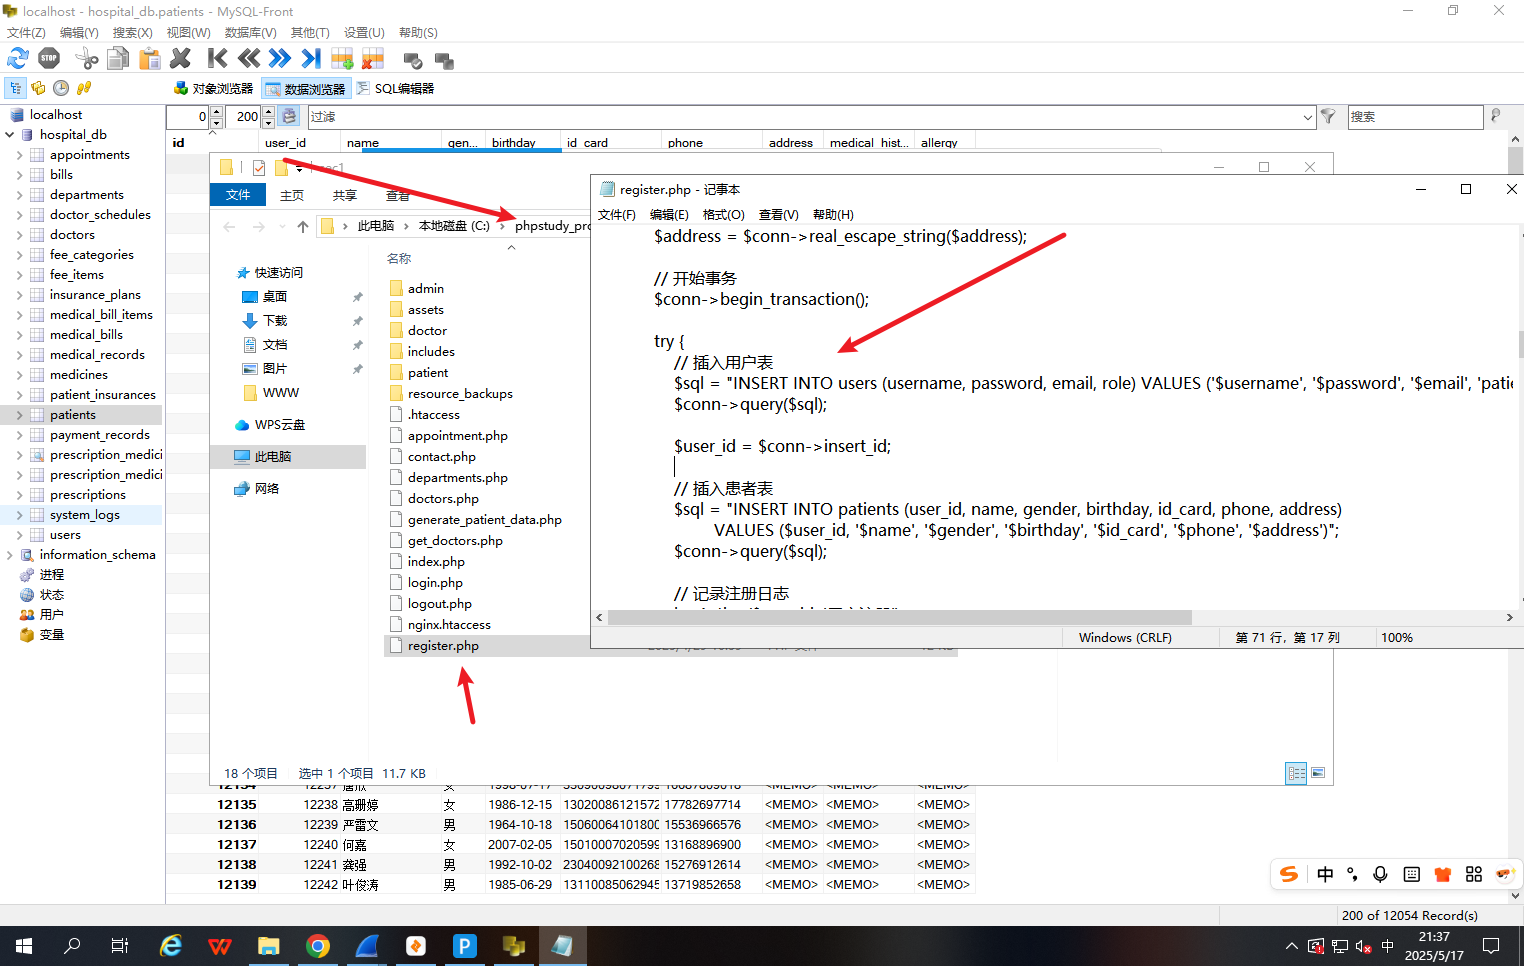
Task: Increase the row limit spinner value
Action: click(x=268, y=111)
